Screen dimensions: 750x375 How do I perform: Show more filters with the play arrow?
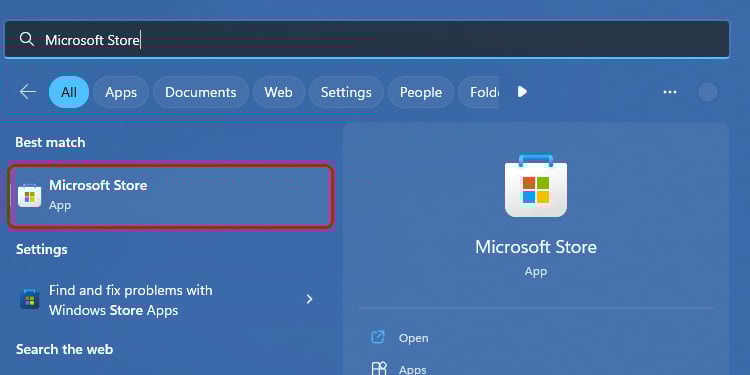tap(522, 92)
